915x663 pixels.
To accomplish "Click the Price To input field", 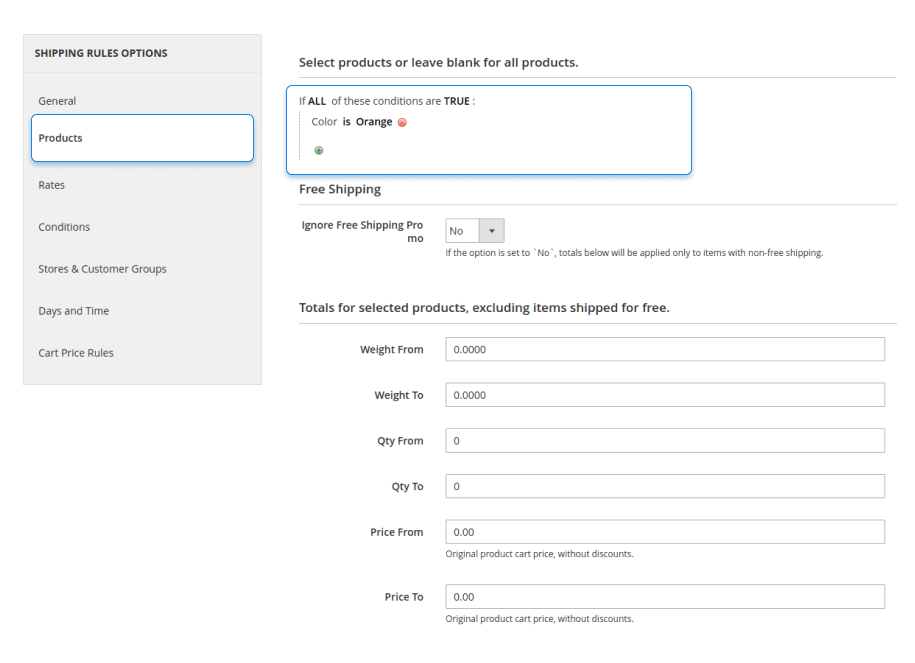I will [665, 597].
